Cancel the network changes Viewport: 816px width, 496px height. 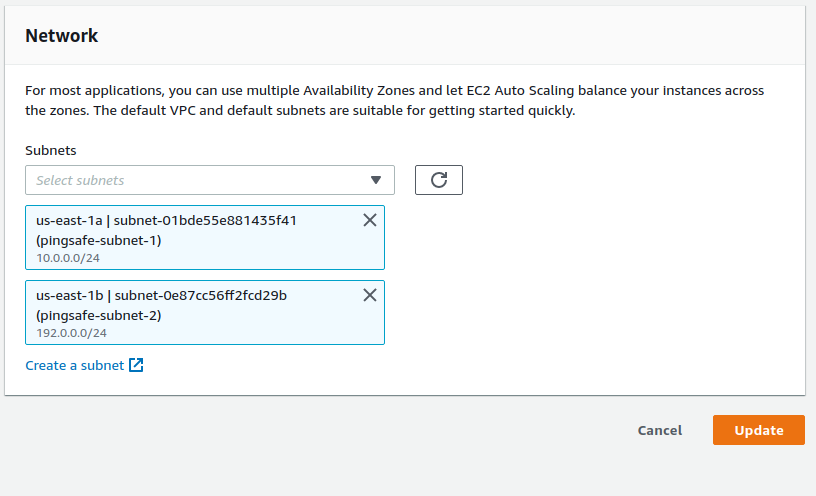pyautogui.click(x=659, y=430)
